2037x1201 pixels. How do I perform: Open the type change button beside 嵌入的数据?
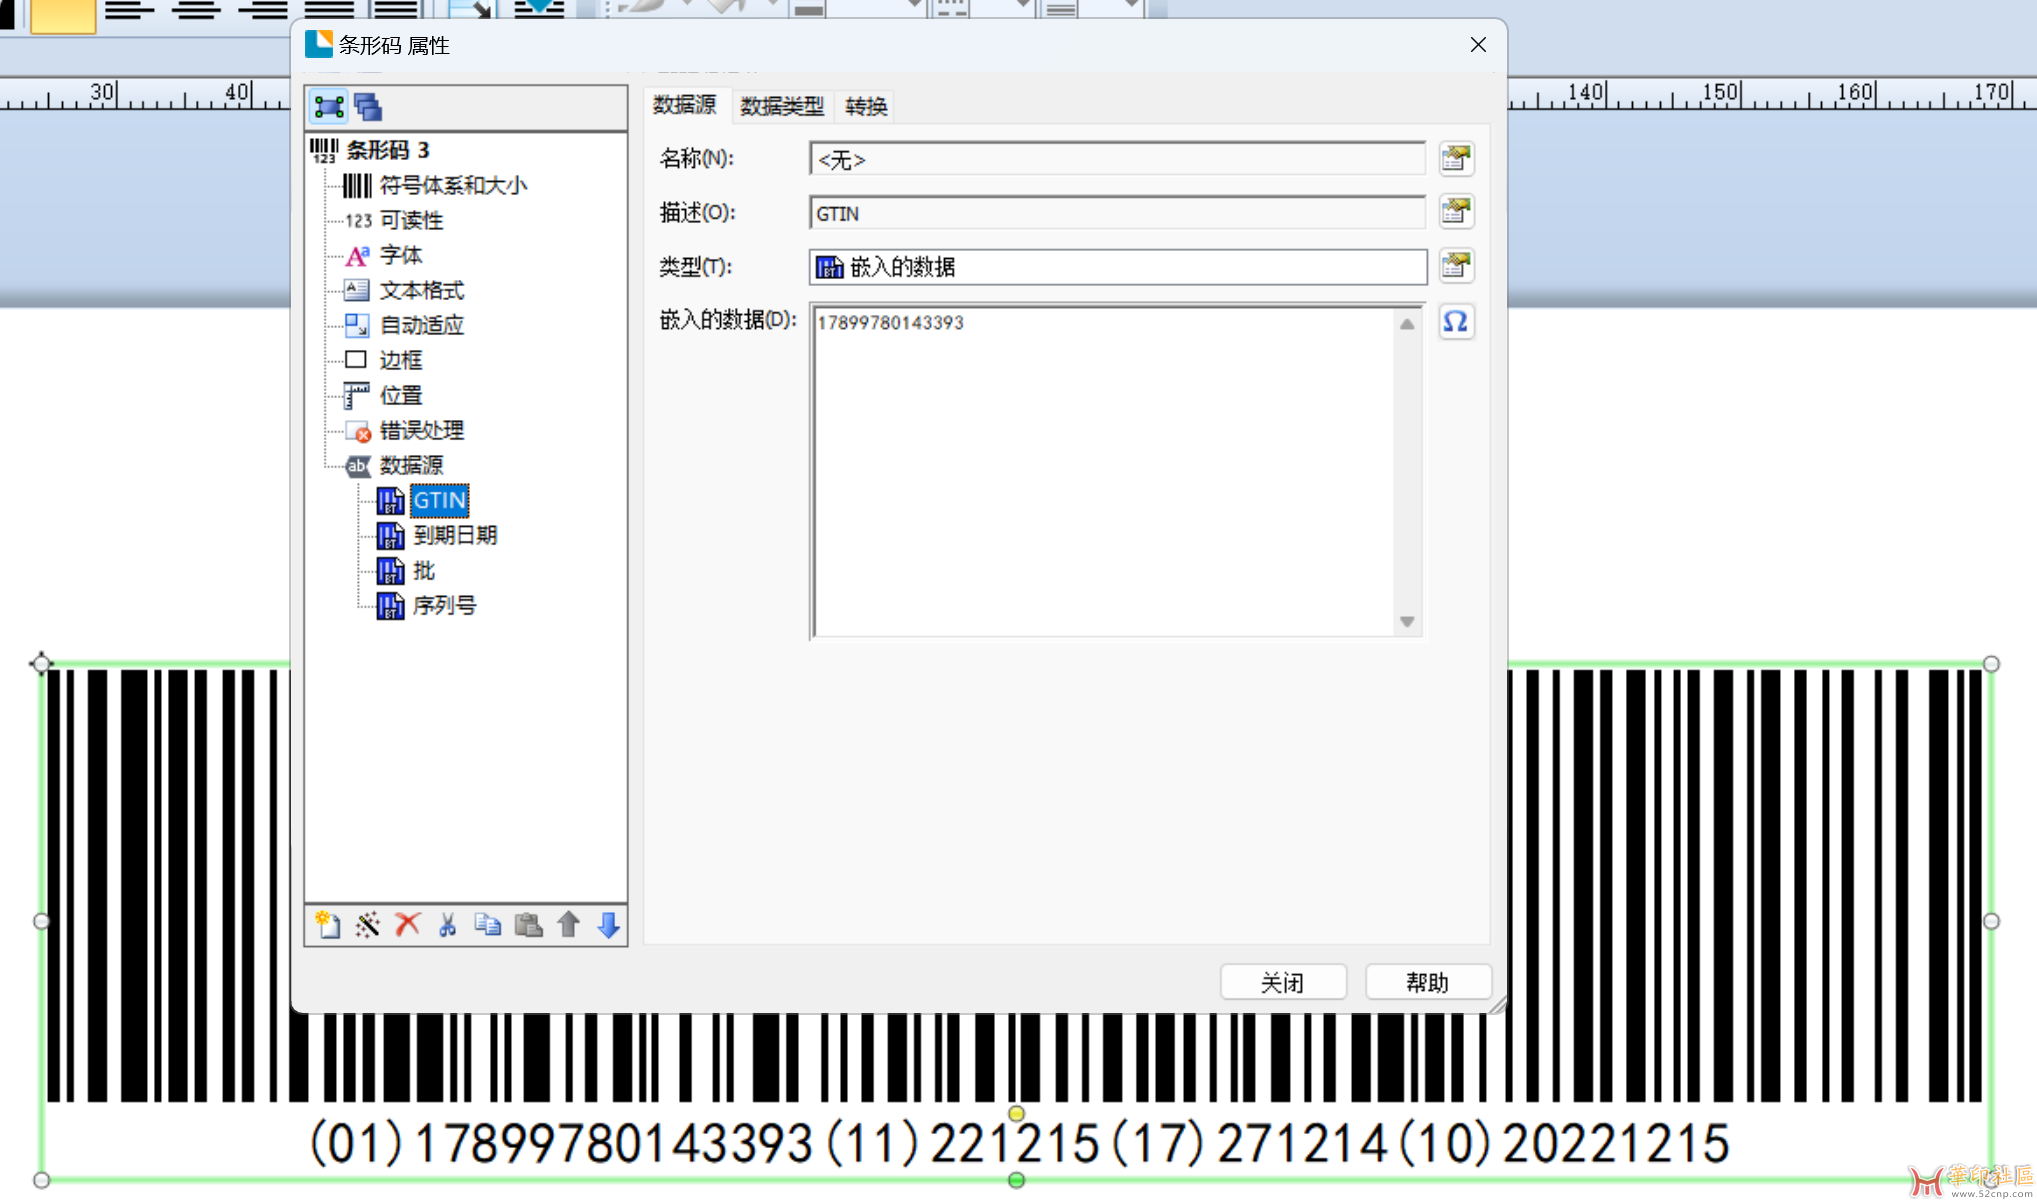tap(1455, 266)
